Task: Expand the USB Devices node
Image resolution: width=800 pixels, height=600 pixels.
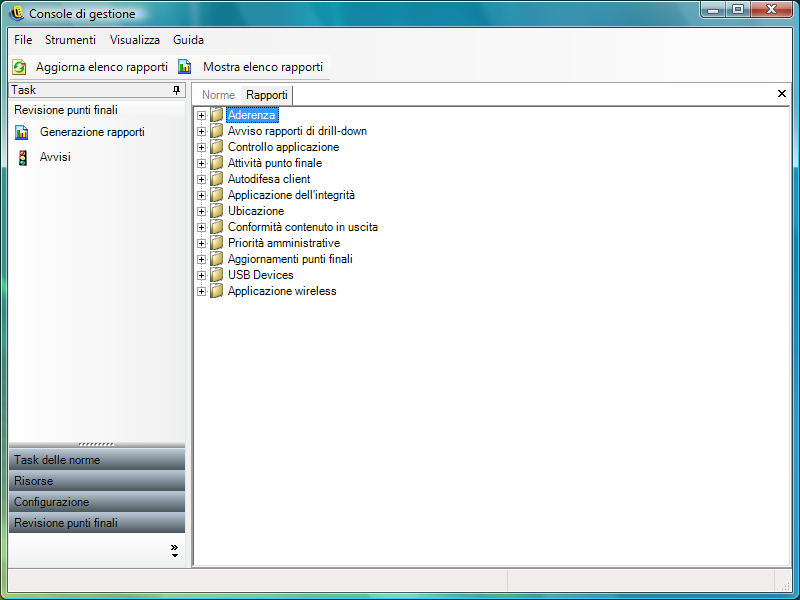Action: (202, 276)
